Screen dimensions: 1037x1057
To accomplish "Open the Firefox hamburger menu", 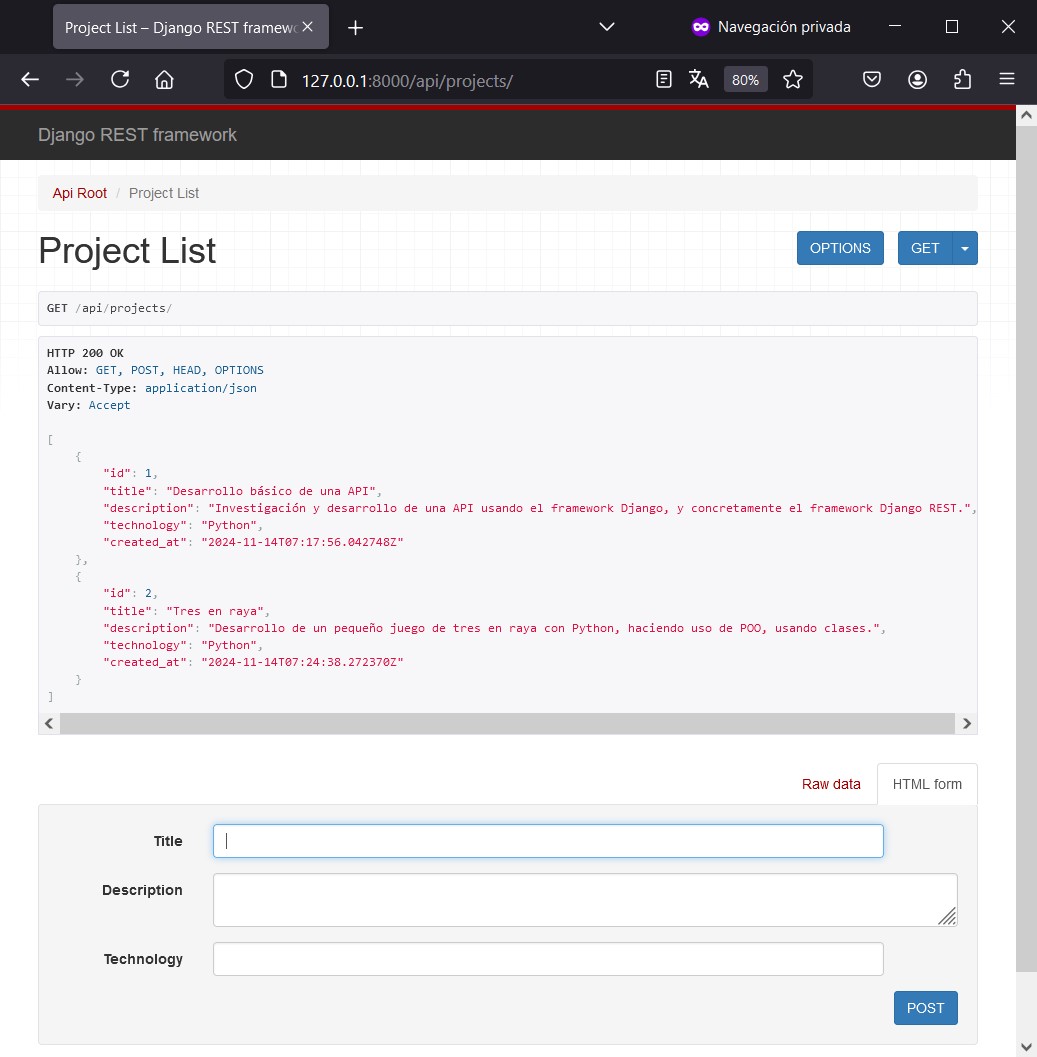I will (1007, 79).
